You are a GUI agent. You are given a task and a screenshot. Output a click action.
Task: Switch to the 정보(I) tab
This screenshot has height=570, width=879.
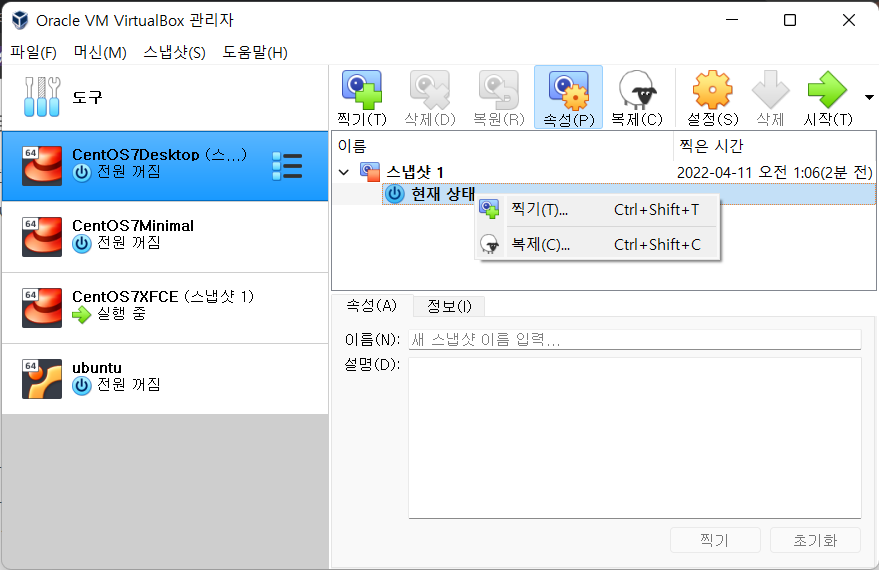coord(449,306)
